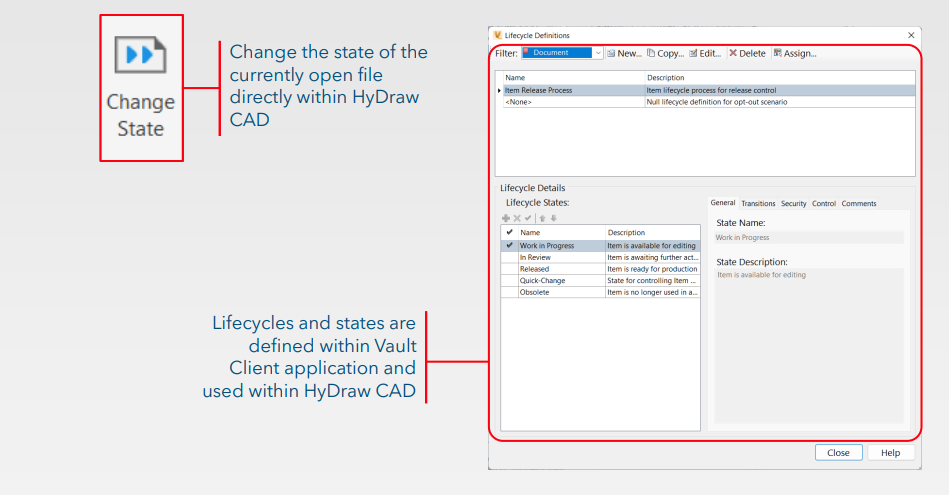Viewport: 949px width, 495px height.
Task: Click the Description header in Lifecycle States
Action: pos(652,232)
